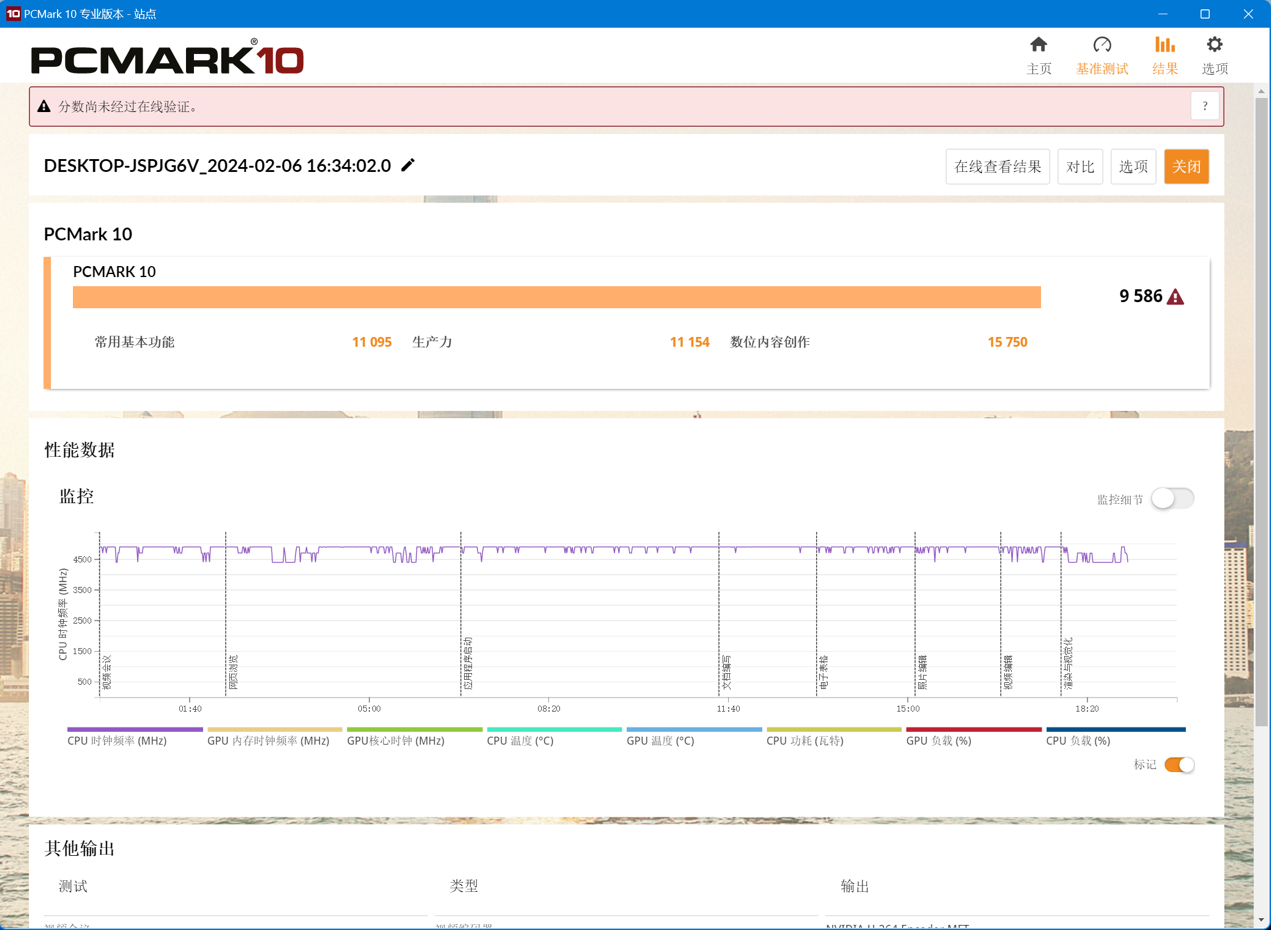Click the 电子表格 timeline marker
Viewport: 1271px width, 930px height.
point(824,672)
